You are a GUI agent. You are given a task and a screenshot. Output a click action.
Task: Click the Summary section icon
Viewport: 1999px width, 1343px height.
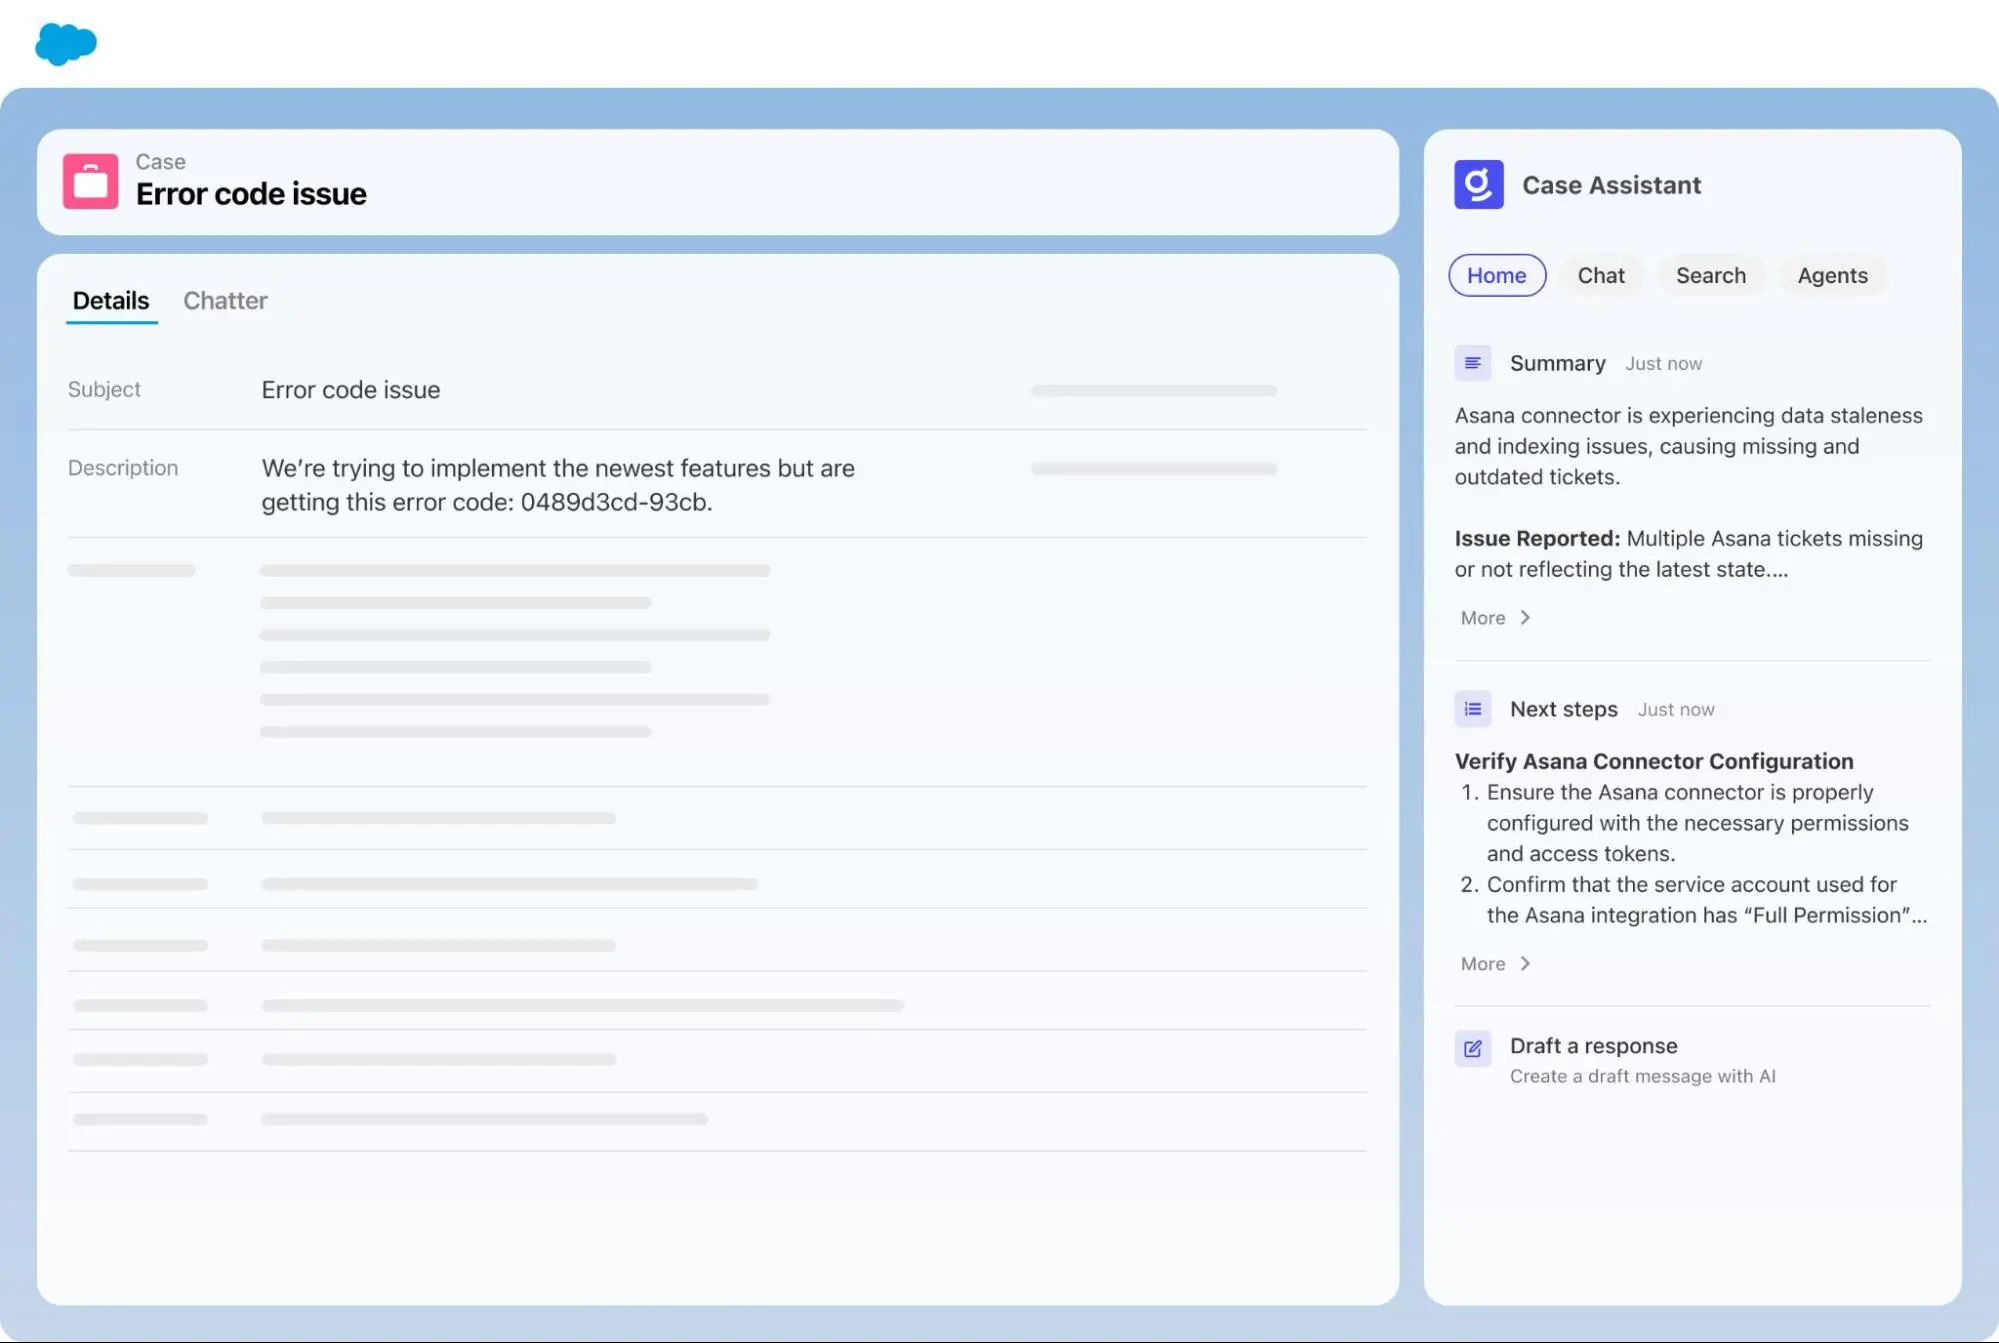[x=1472, y=363]
